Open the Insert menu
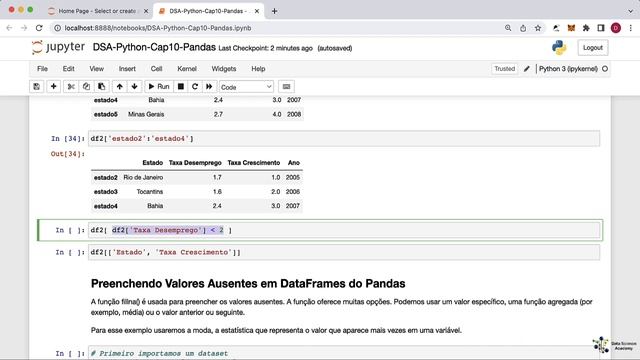Image resolution: width=640 pixels, height=360 pixels. pyautogui.click(x=127, y=69)
